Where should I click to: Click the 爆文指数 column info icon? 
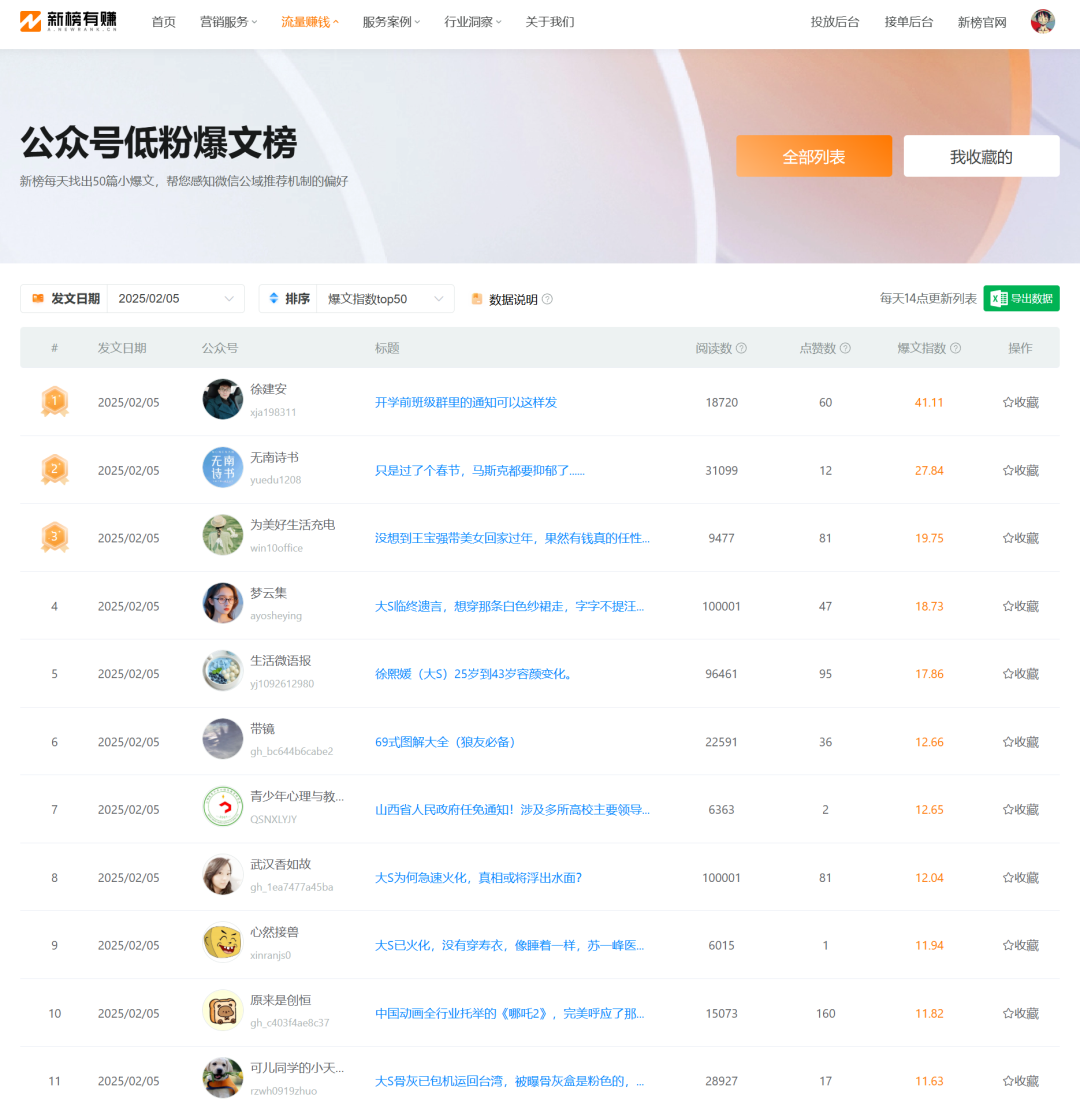955,348
